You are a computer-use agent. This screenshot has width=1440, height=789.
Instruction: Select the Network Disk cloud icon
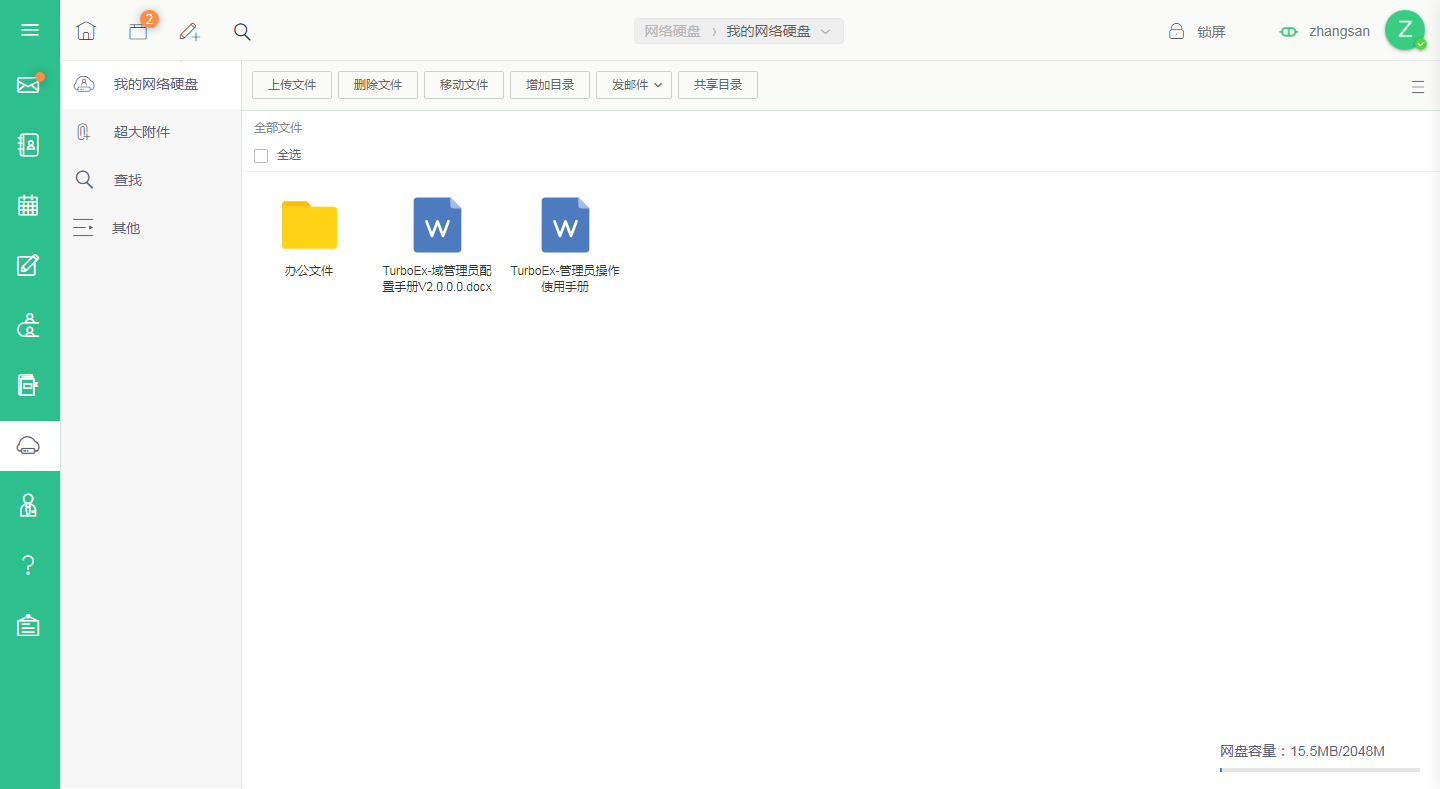pyautogui.click(x=29, y=446)
